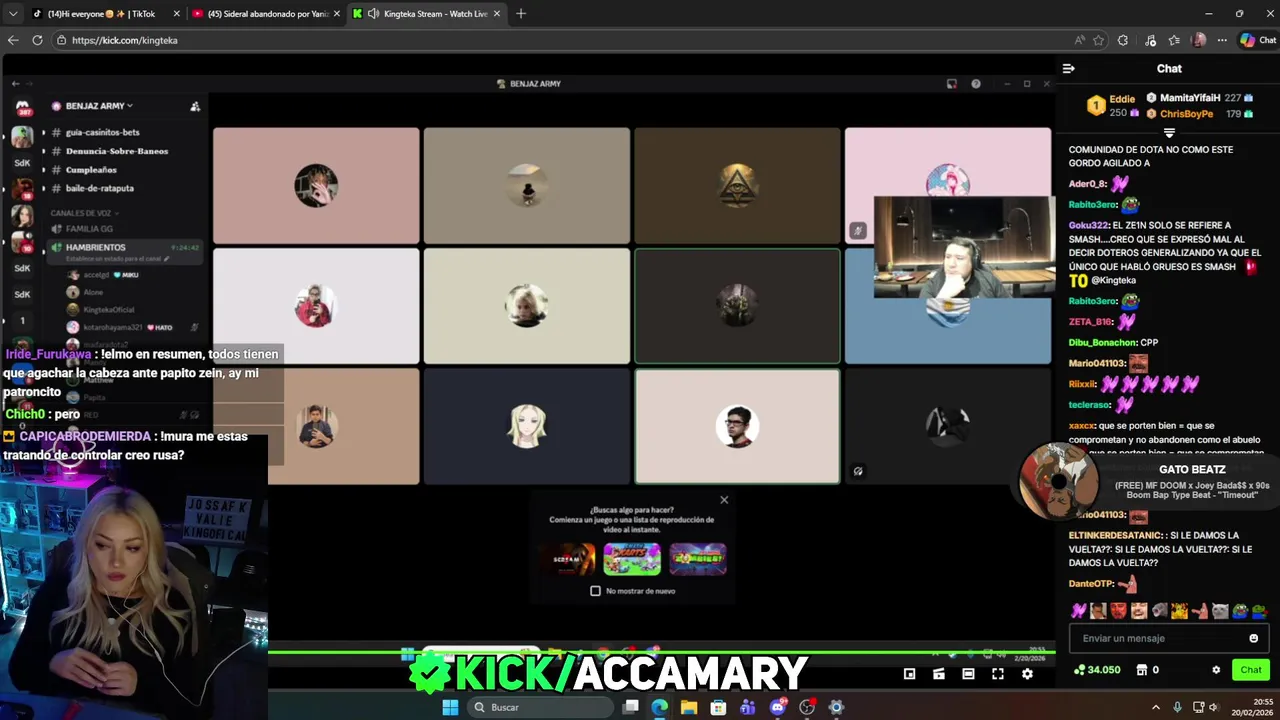
Task: Show hidden system tray icons chevron
Action: click(x=1156, y=707)
